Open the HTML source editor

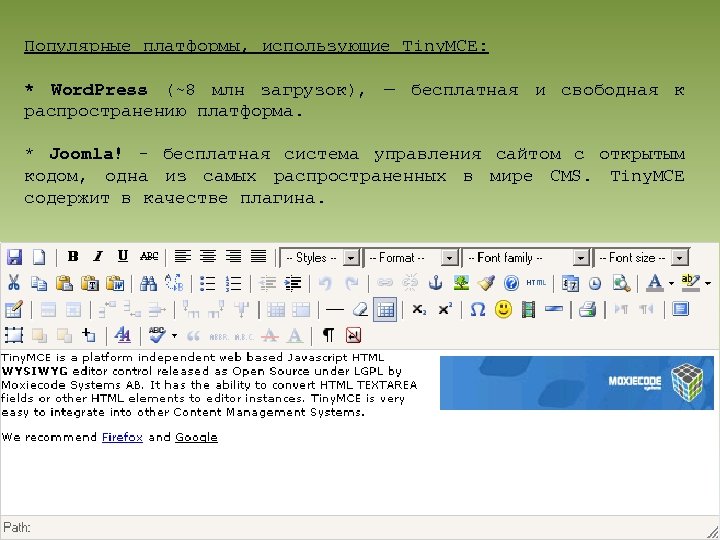pos(536,283)
